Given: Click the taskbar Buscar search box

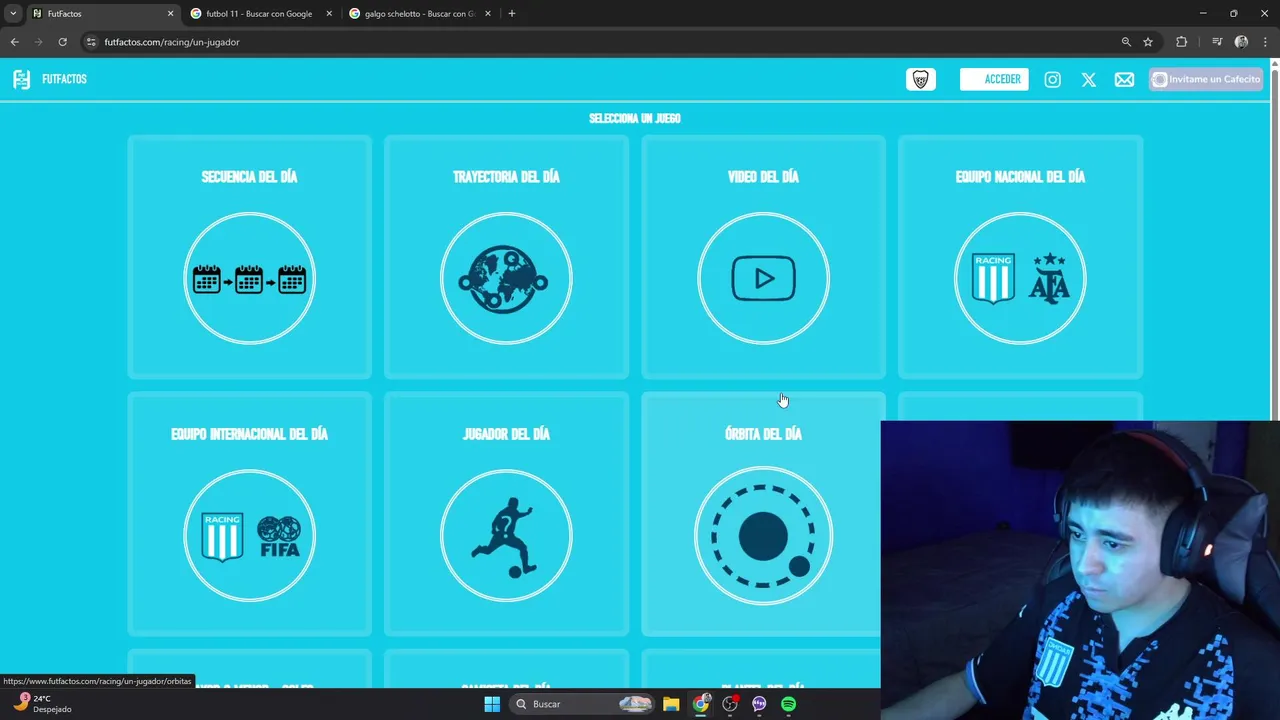Looking at the screenshot, I should [x=583, y=704].
